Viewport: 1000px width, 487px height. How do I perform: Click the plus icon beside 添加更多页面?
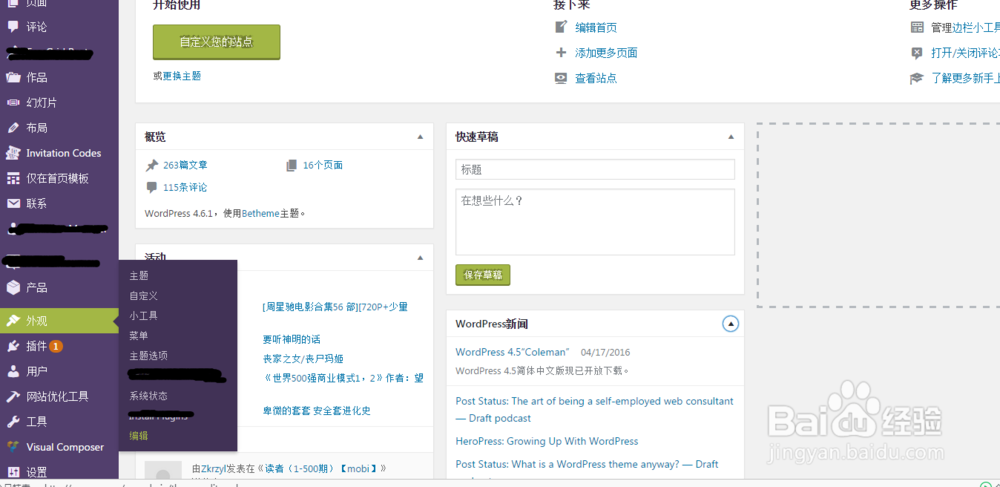pos(561,53)
